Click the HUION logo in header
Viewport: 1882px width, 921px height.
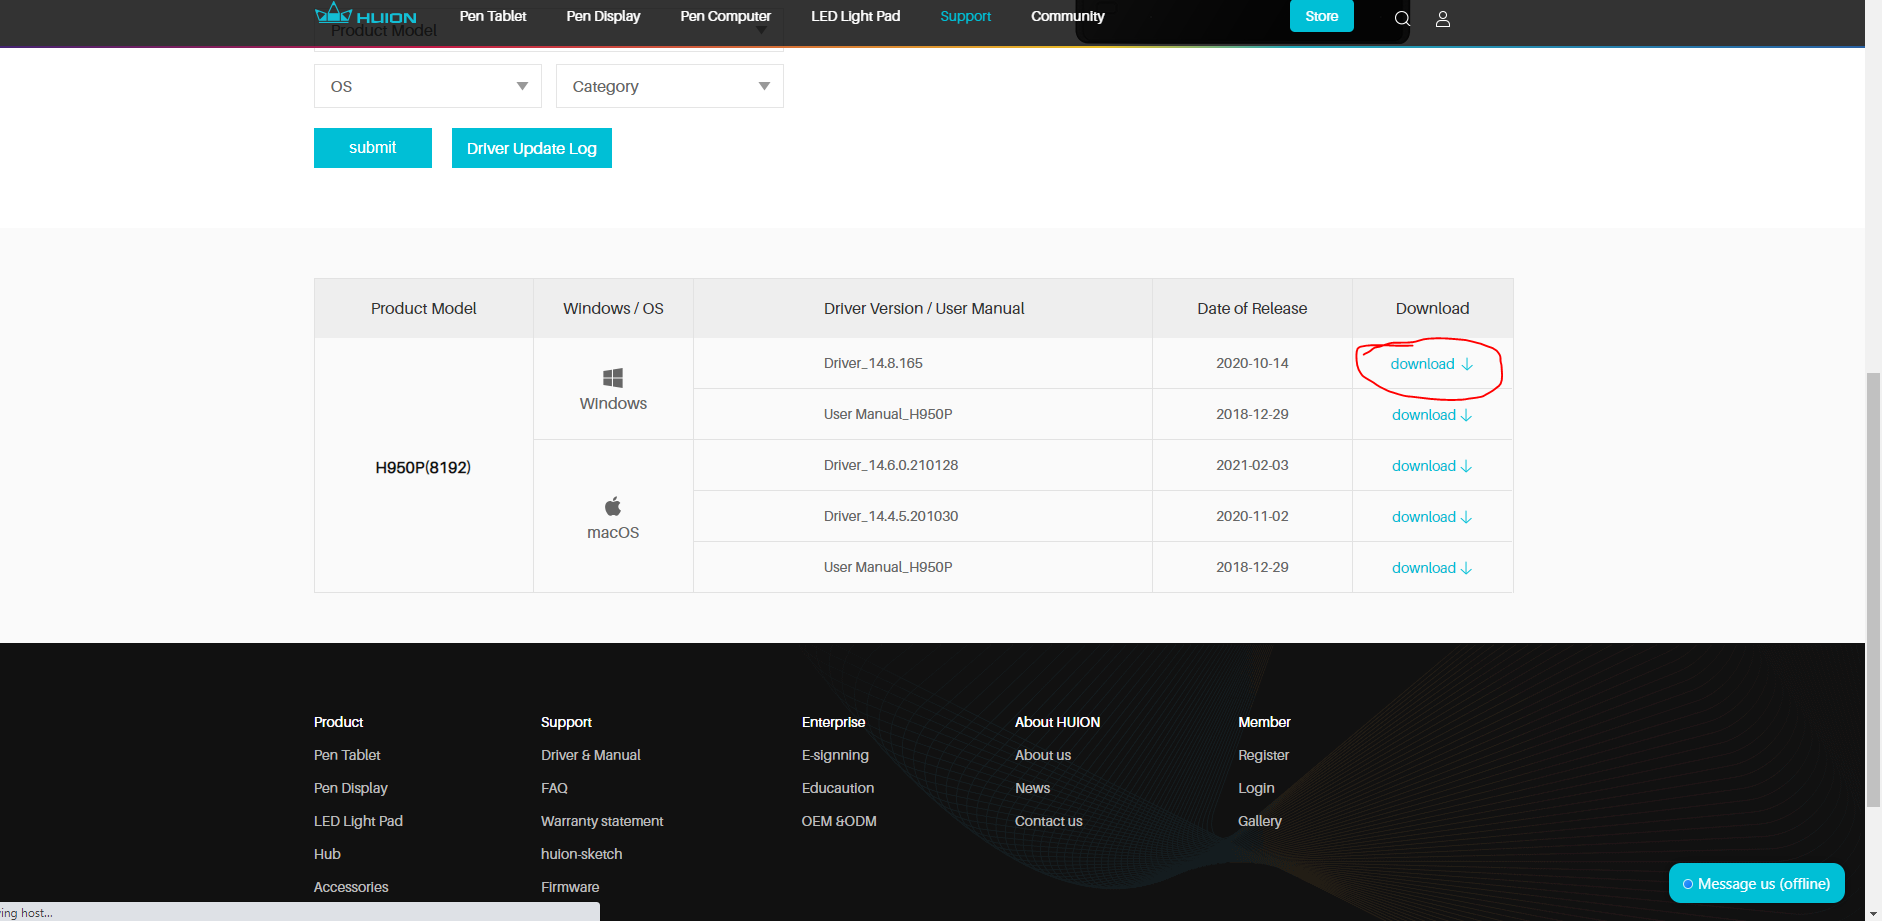point(365,15)
